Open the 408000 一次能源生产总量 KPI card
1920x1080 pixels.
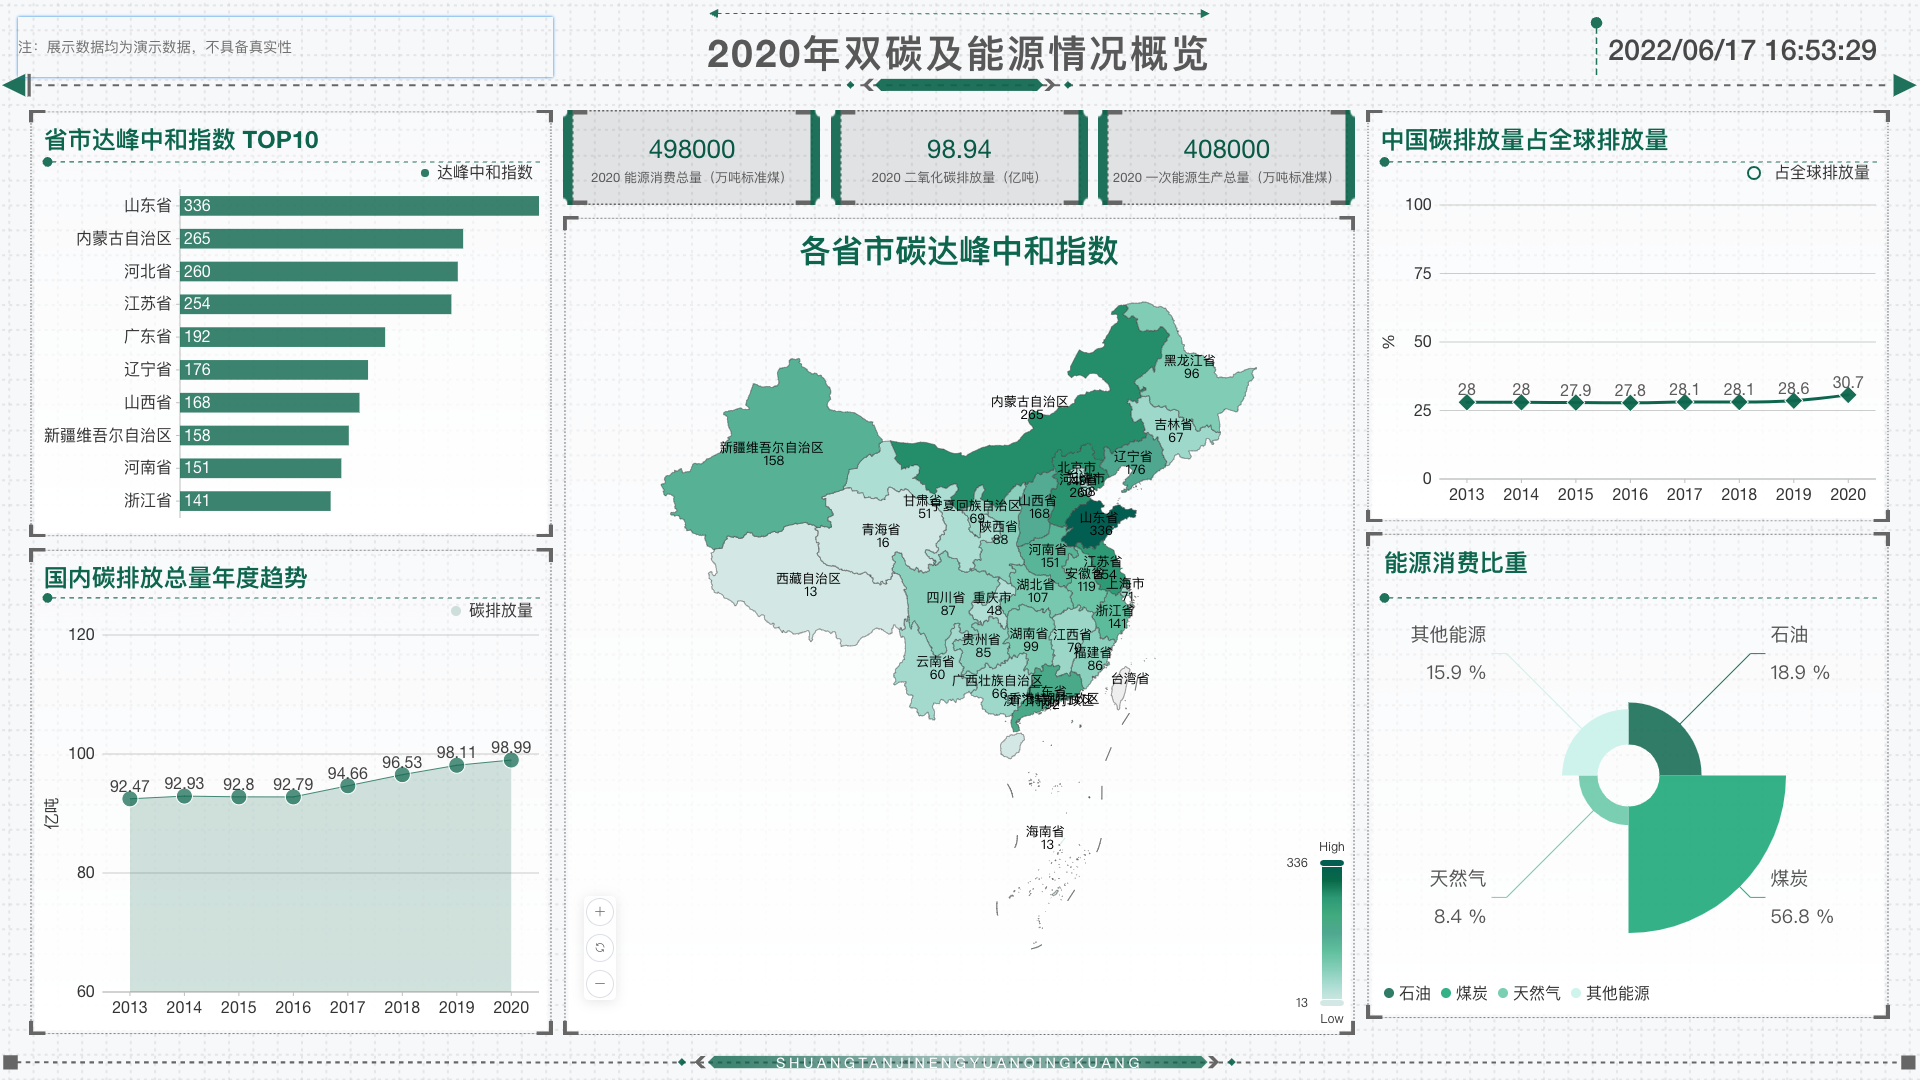[1226, 158]
